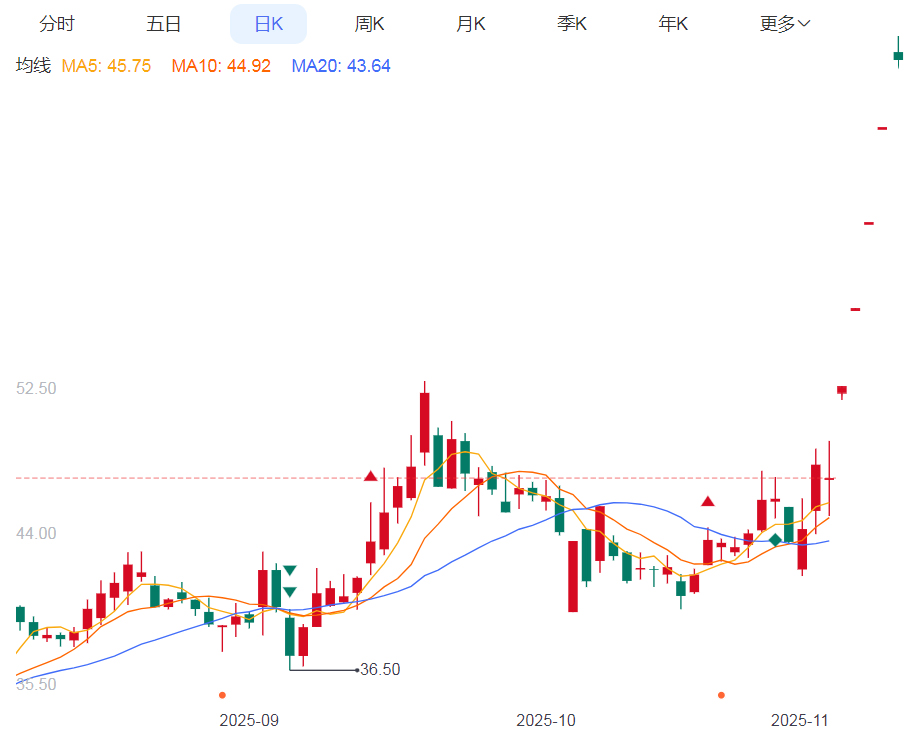924x747 pixels.
Task: Click the 2025-11 date axis label
Action: (800, 720)
